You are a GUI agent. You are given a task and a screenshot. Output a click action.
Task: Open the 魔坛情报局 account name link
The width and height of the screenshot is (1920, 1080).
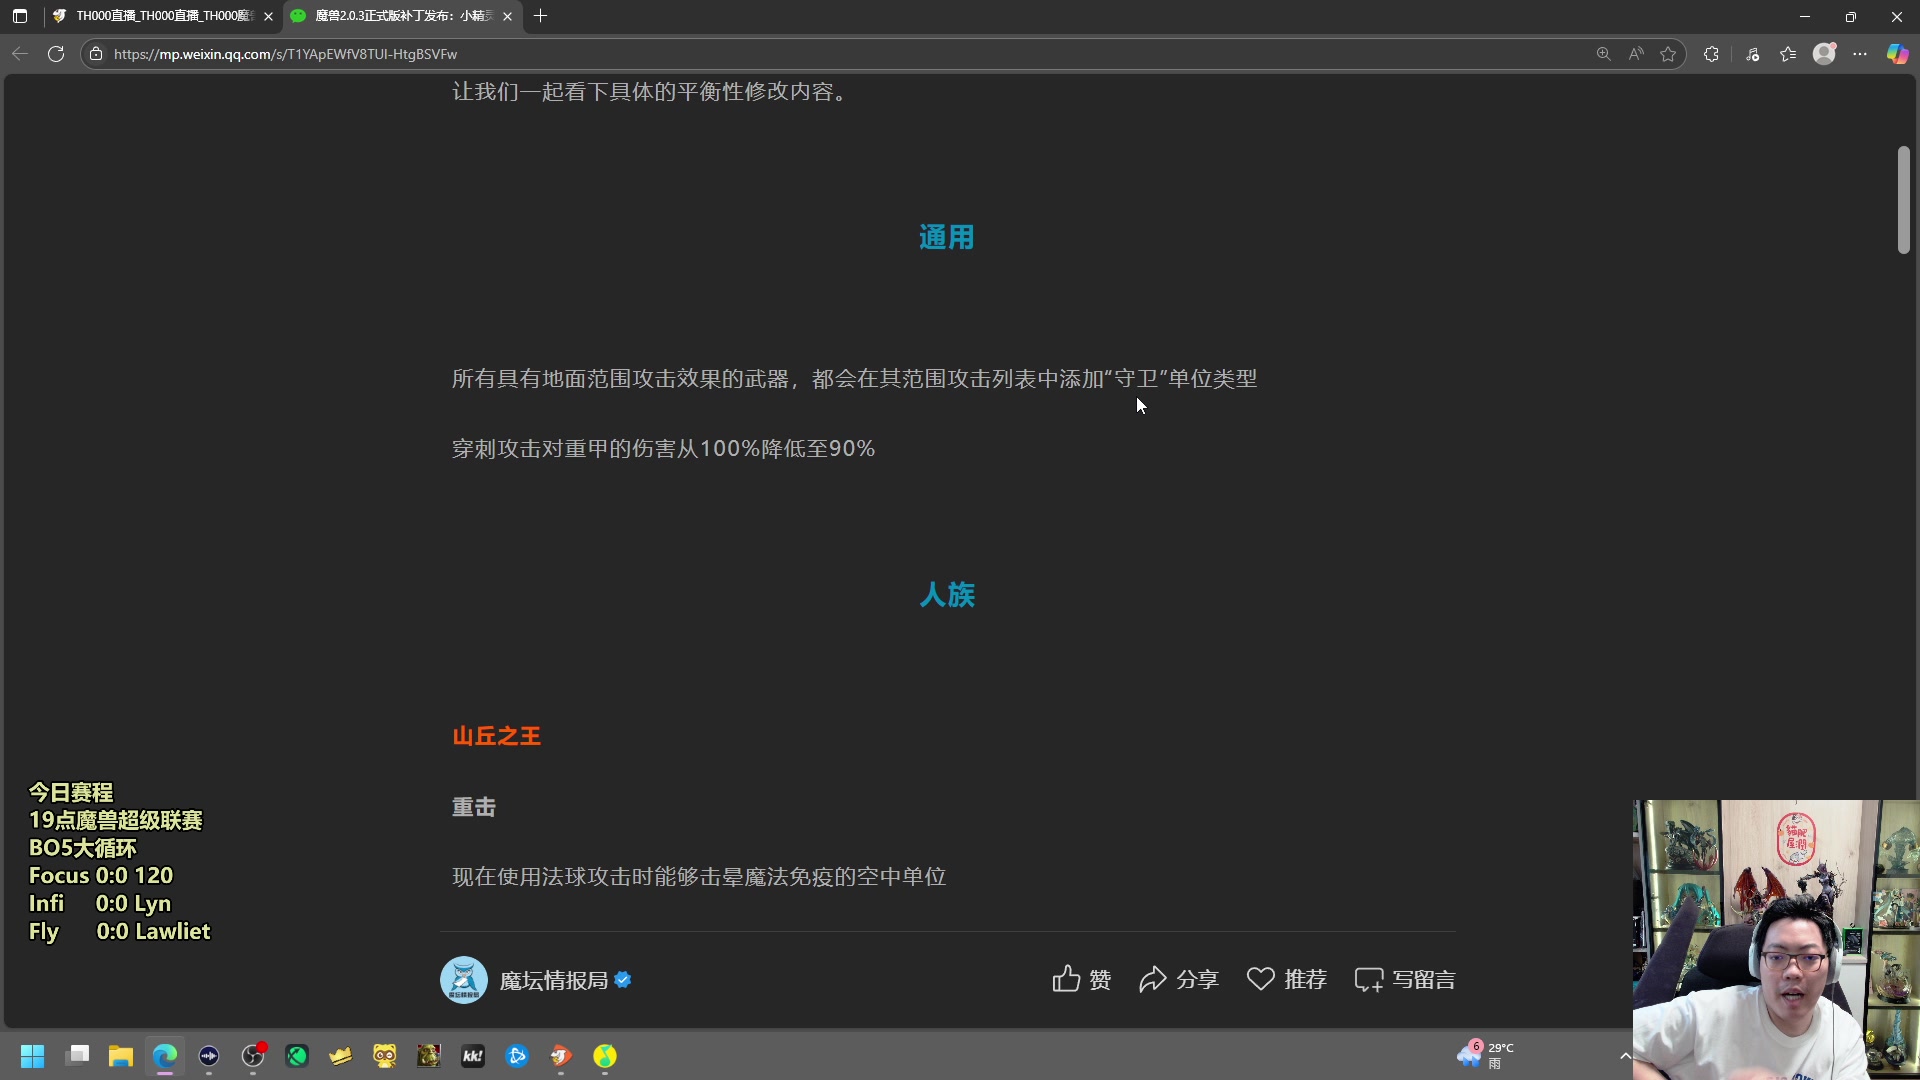(554, 980)
